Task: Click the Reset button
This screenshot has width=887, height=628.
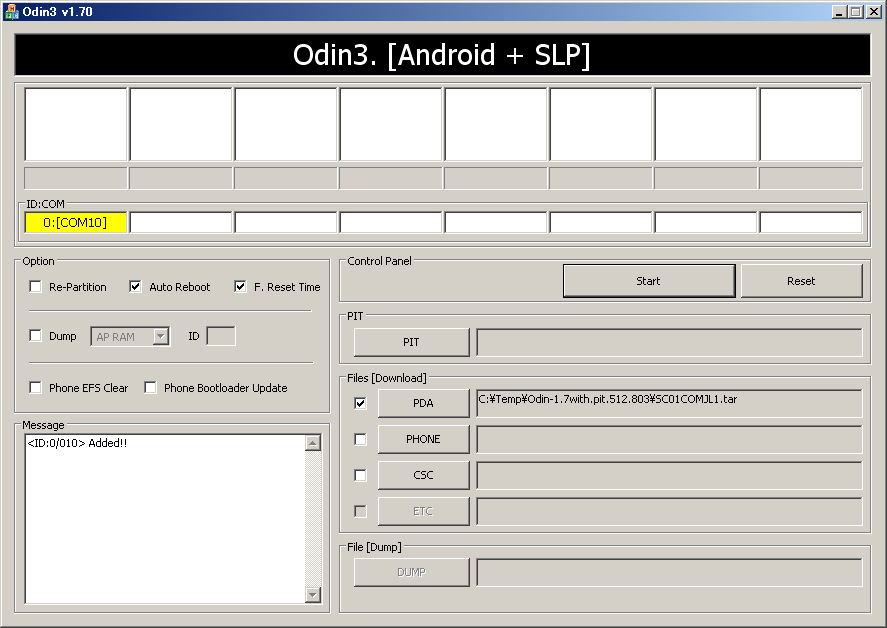Action: pos(801,281)
